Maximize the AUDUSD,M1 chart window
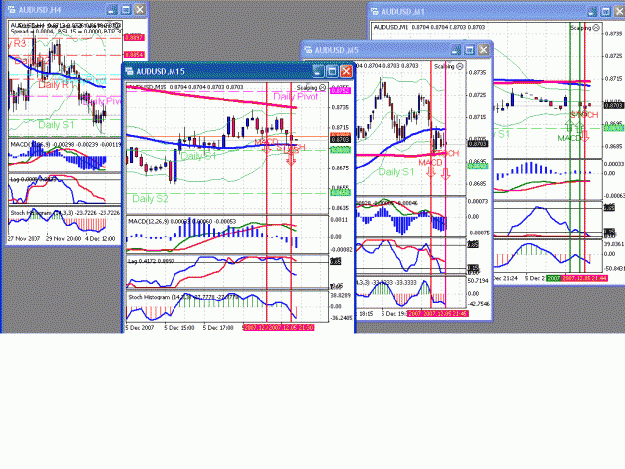 [x=606, y=12]
